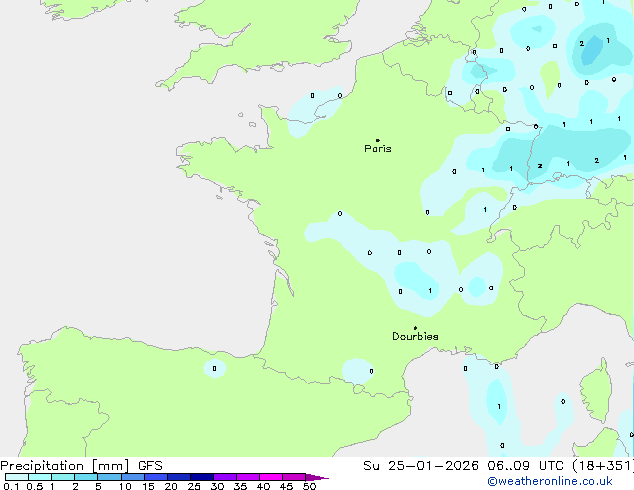The height and width of the screenshot is (490, 634).
Task: Click the Dourbies location label
Action: 415,337
